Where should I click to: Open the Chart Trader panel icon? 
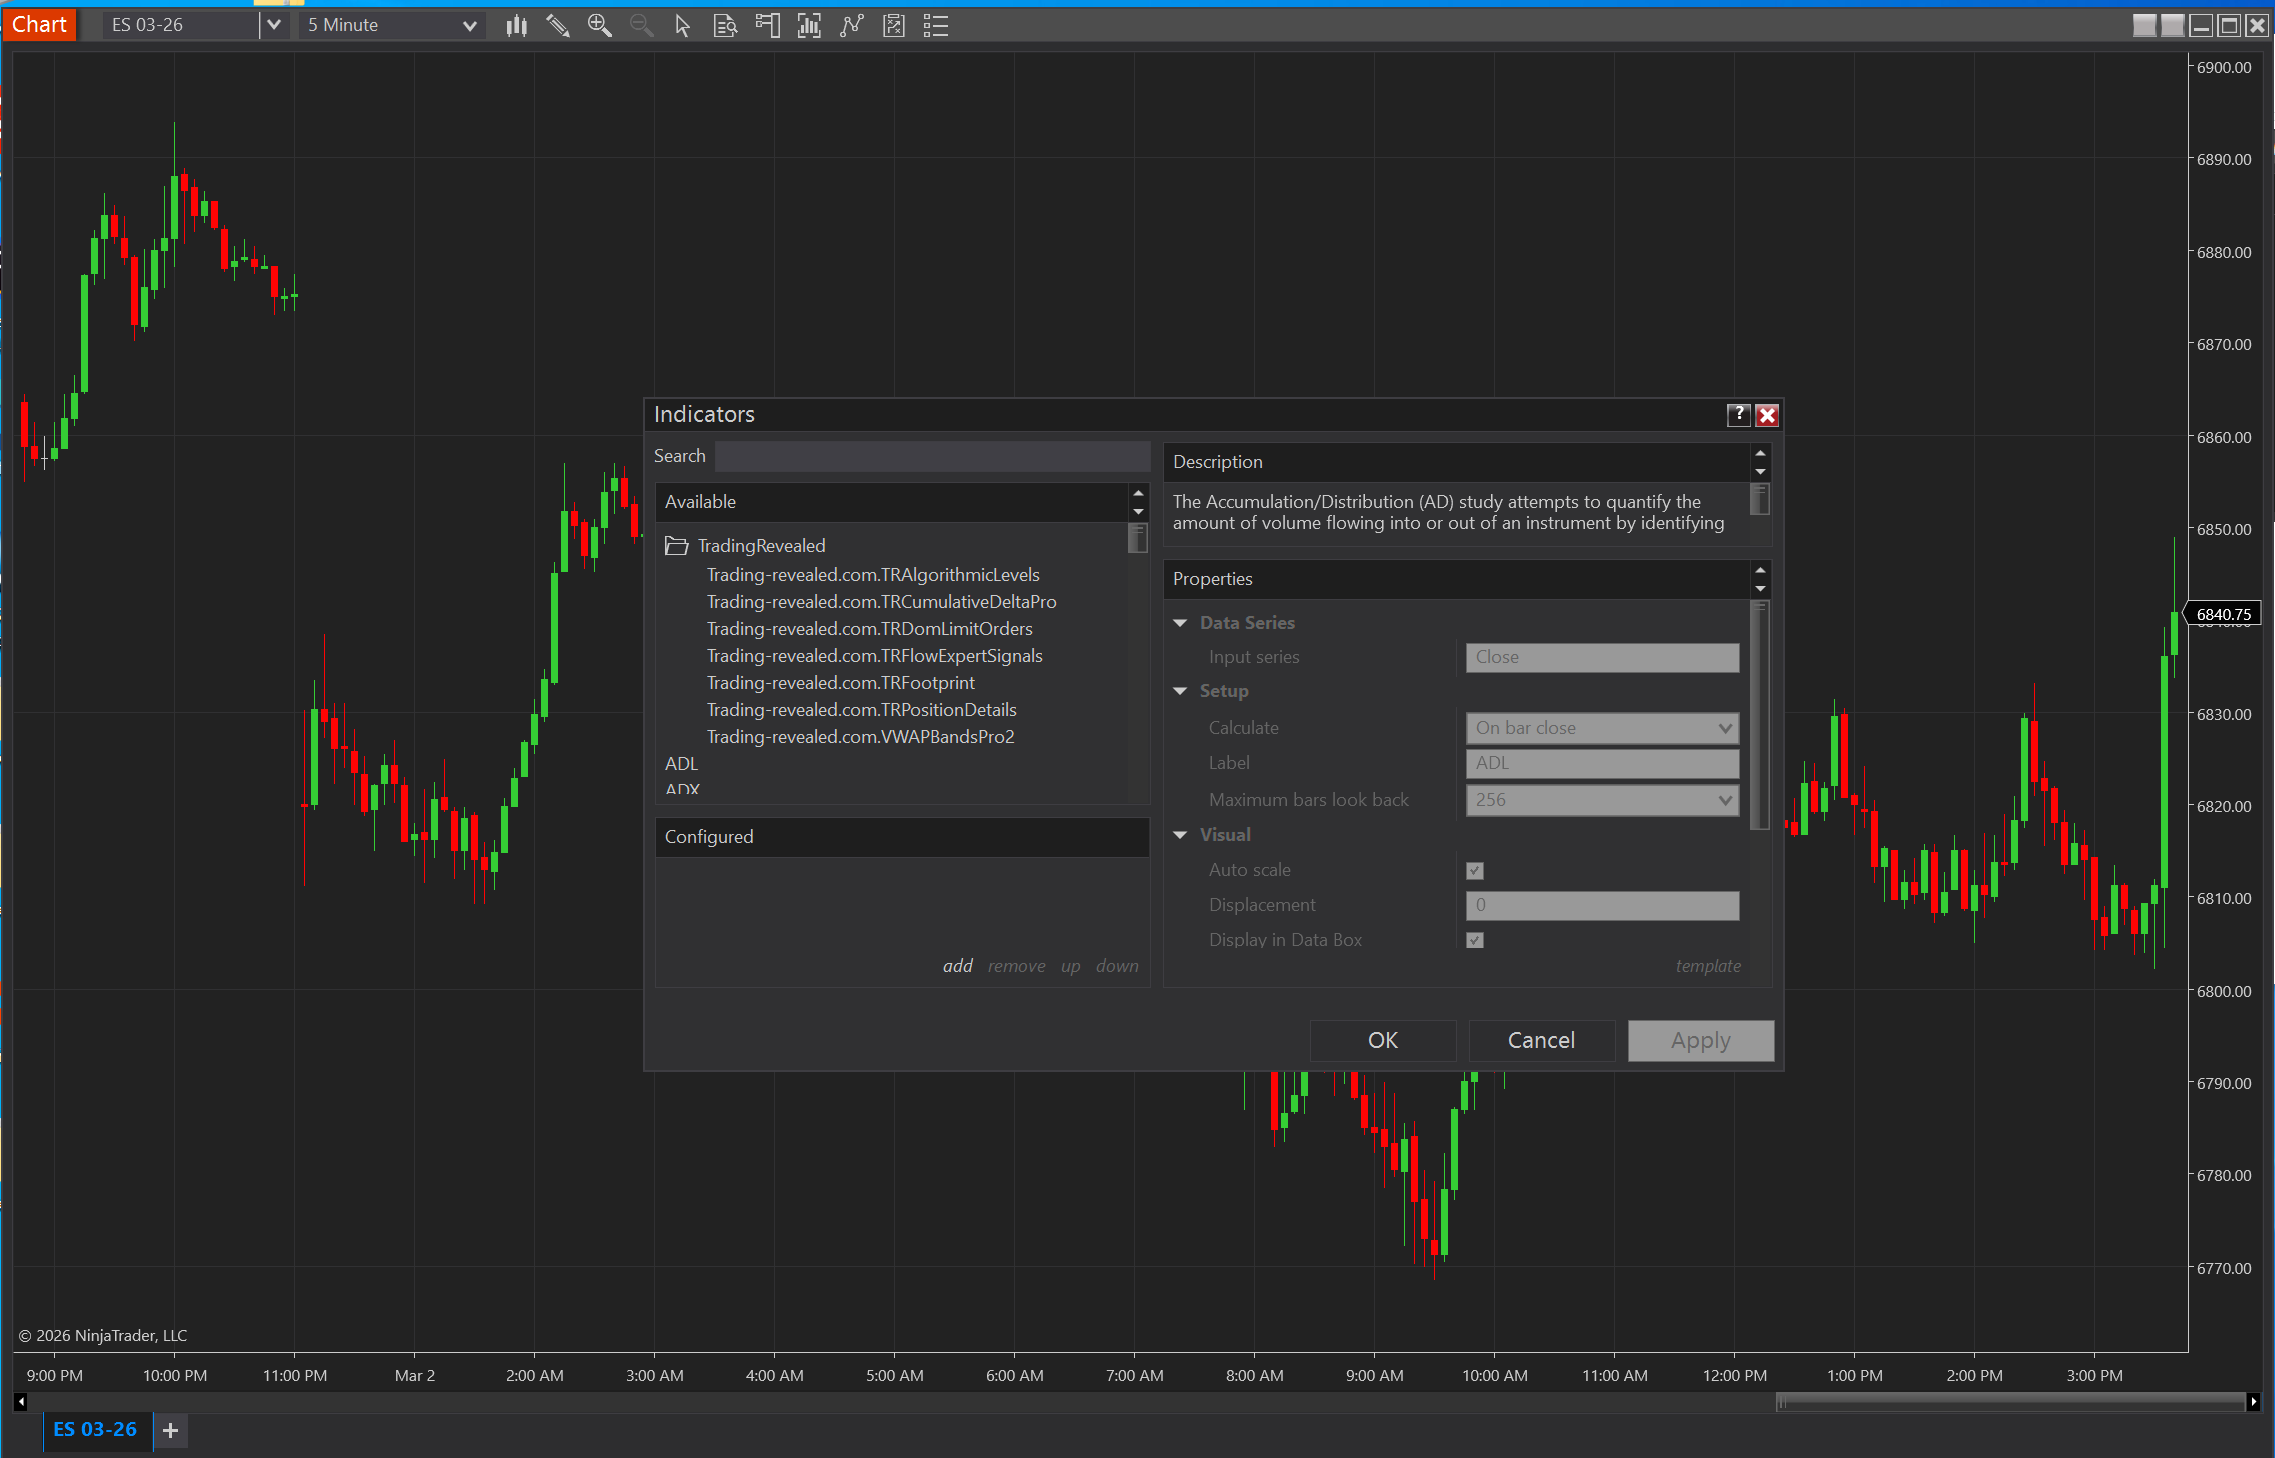(x=767, y=26)
